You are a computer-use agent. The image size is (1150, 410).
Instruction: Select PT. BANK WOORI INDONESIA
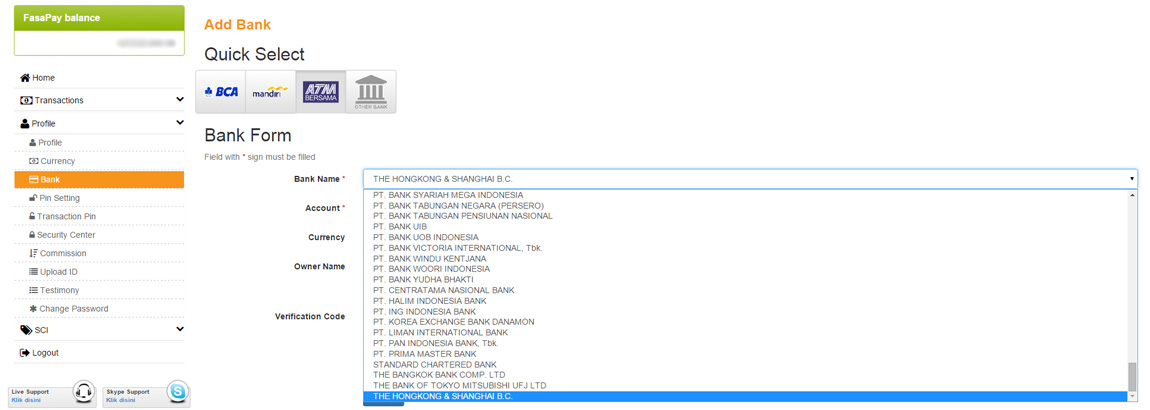click(745, 269)
